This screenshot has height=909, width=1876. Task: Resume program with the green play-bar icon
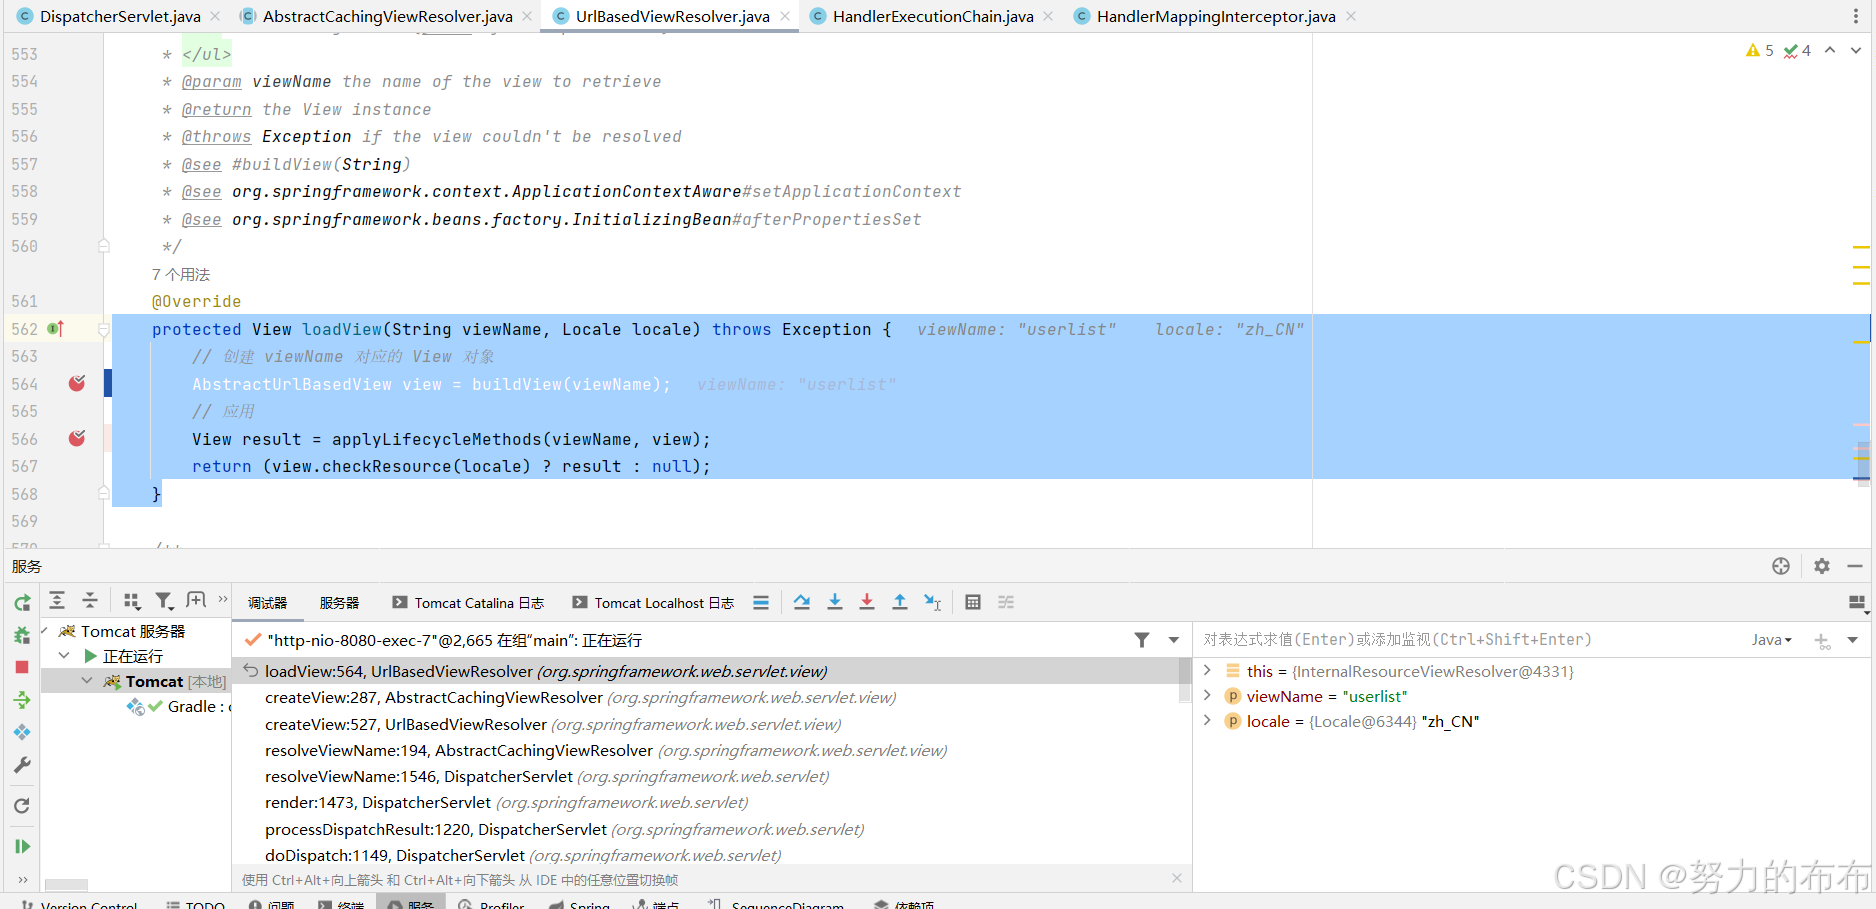point(22,846)
